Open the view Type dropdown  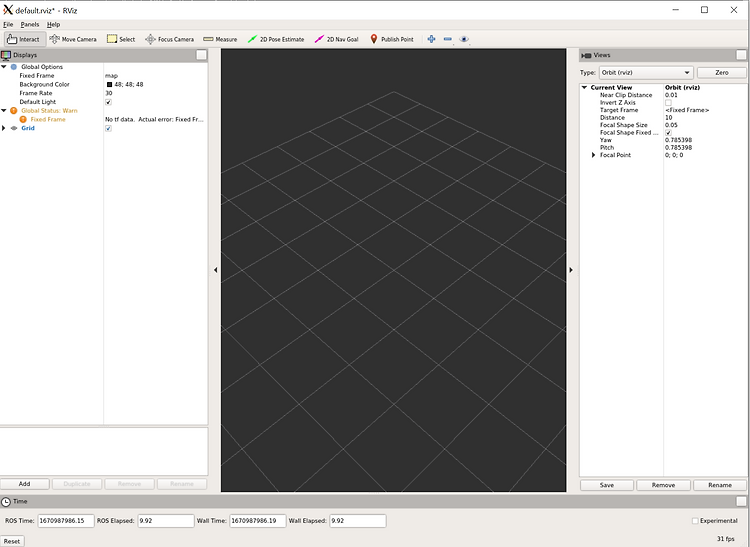646,73
